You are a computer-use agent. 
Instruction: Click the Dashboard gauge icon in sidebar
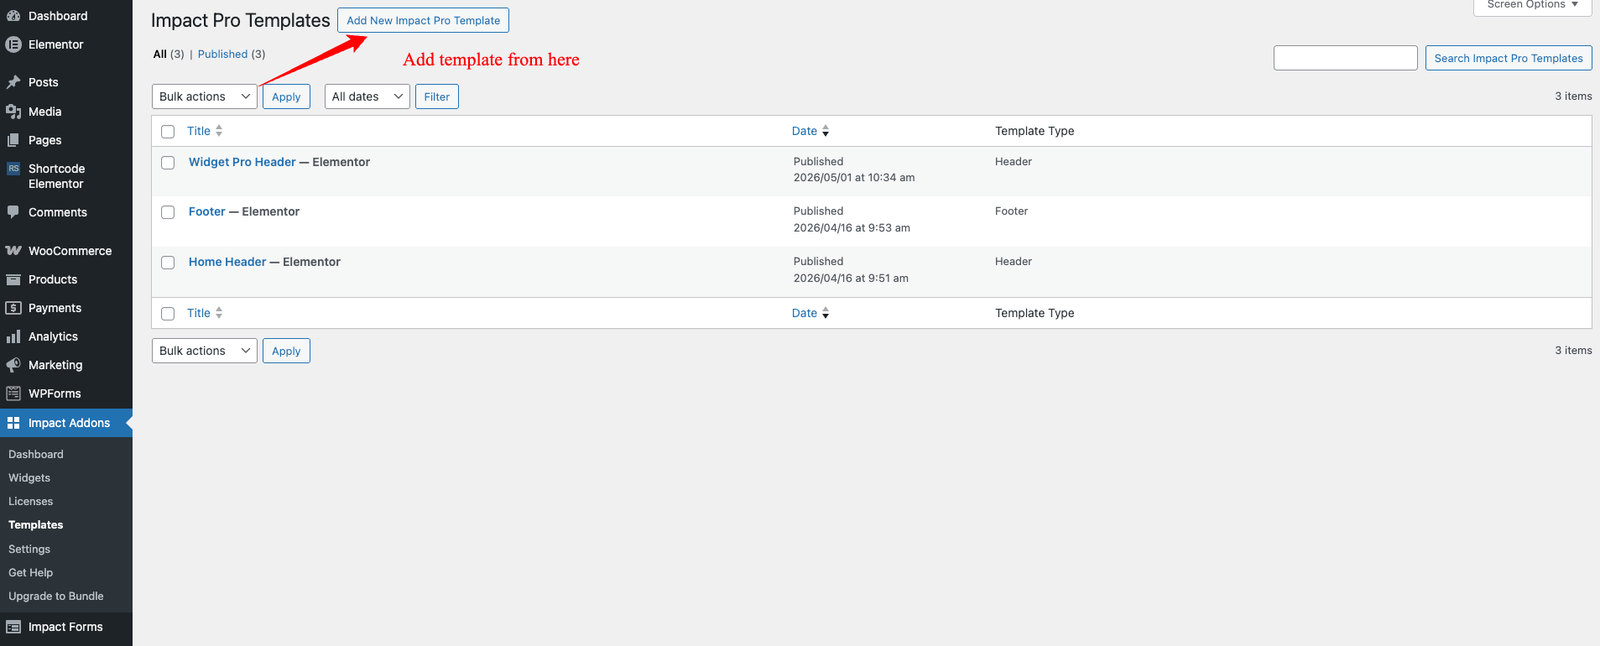(13, 16)
